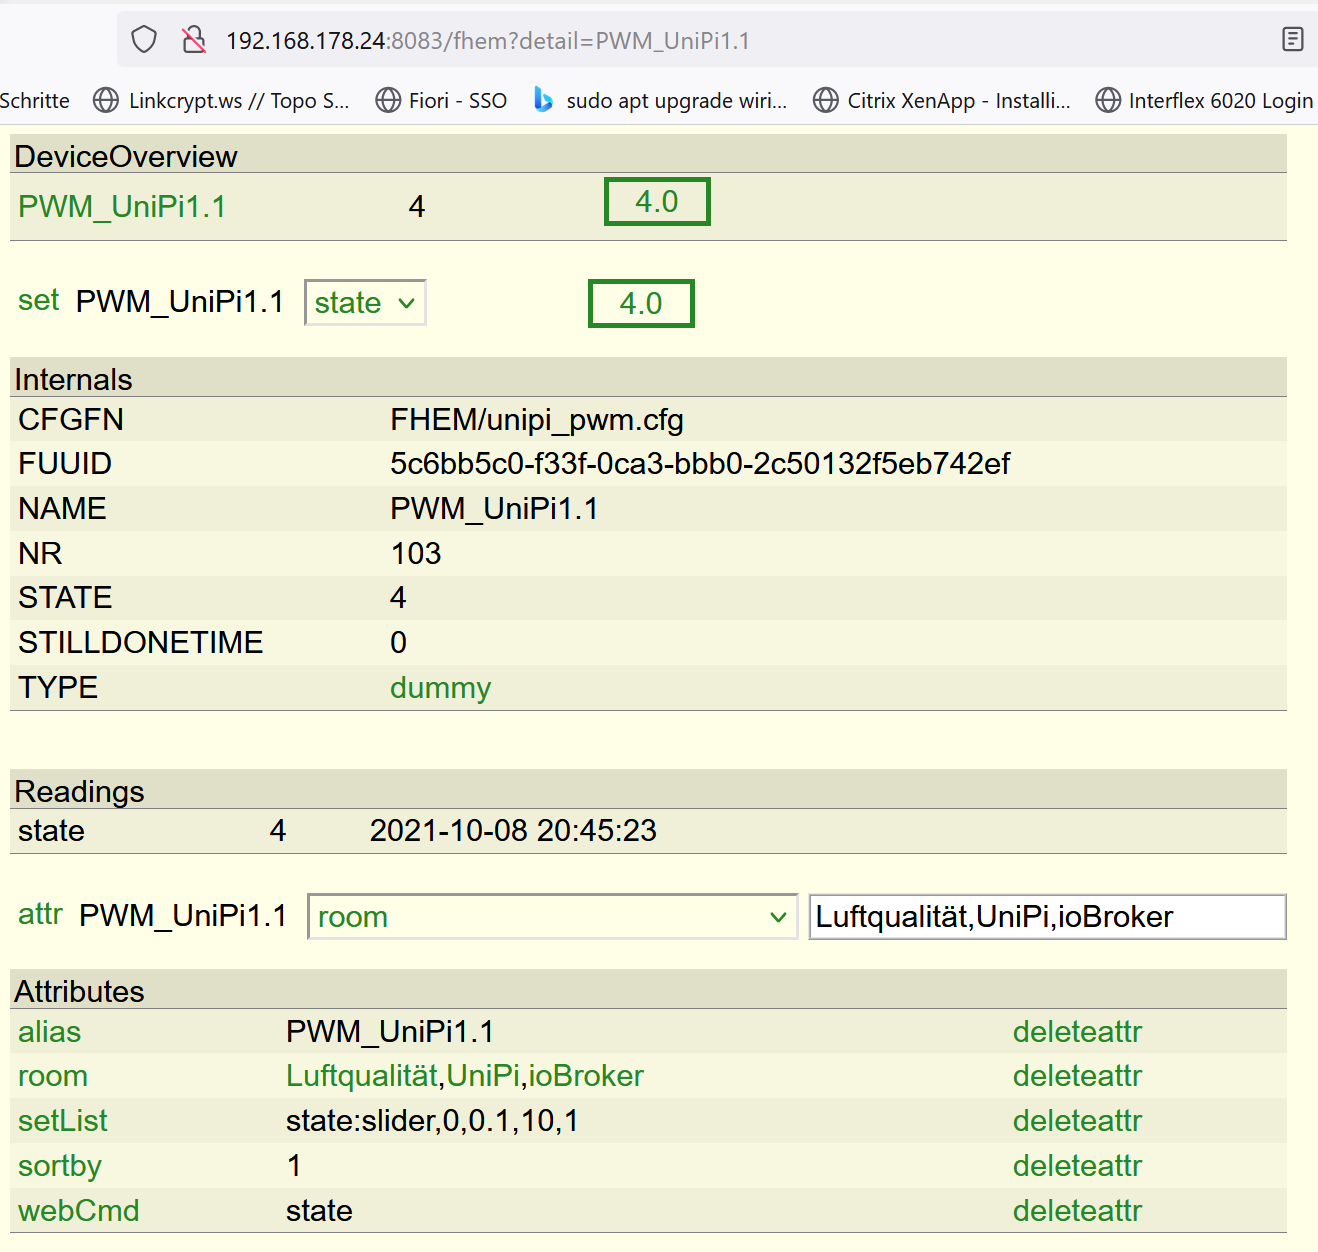Click the Bing icon of sudo apt bookmark
Screen dimensions: 1318x1252
544,100
